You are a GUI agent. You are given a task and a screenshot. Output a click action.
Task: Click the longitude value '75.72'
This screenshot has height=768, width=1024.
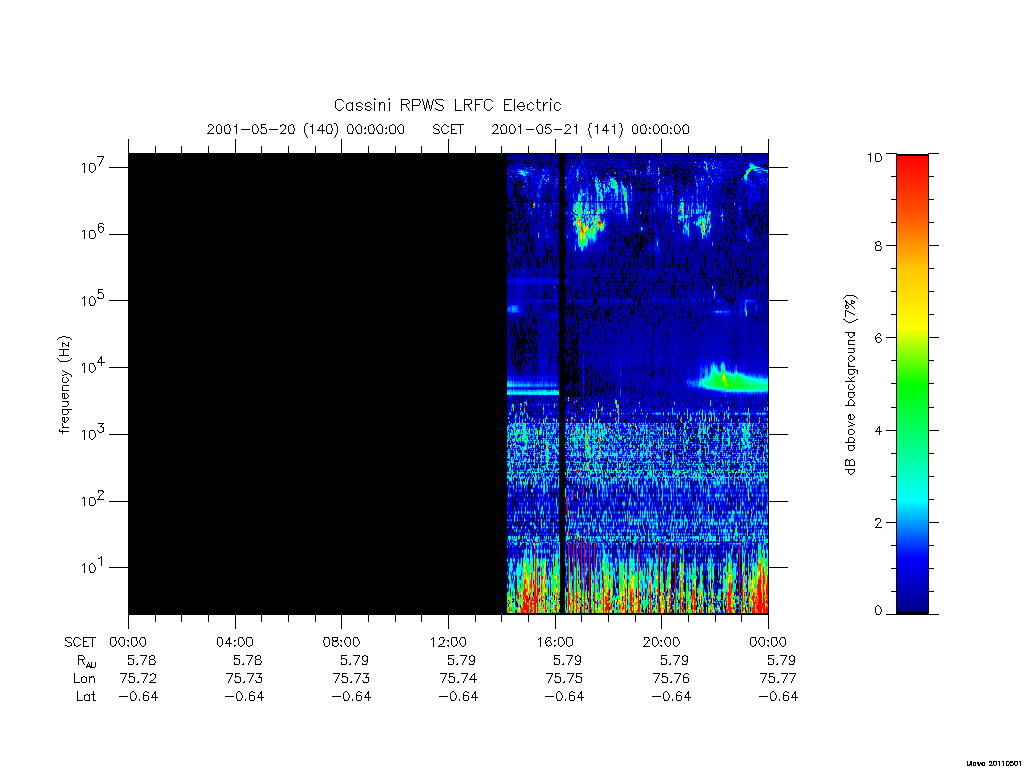coord(138,679)
